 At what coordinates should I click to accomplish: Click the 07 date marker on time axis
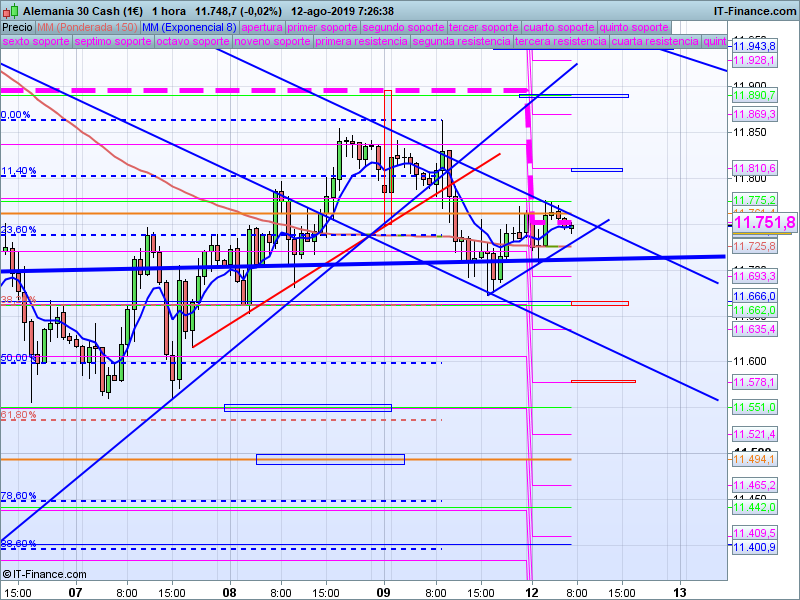[x=76, y=592]
